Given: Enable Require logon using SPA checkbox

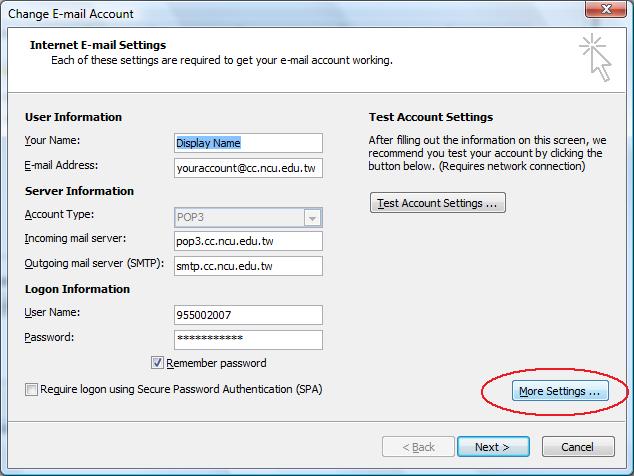Looking at the screenshot, I should tap(32, 389).
